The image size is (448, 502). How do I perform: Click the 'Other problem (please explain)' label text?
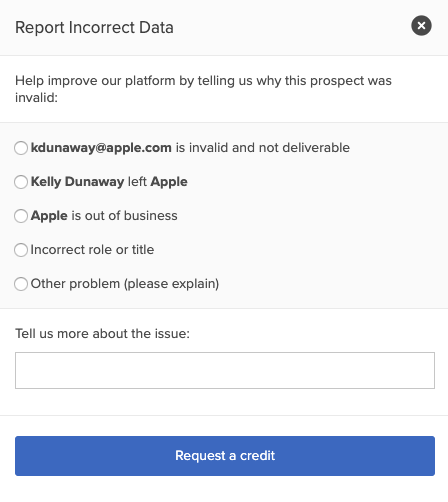tap(125, 284)
